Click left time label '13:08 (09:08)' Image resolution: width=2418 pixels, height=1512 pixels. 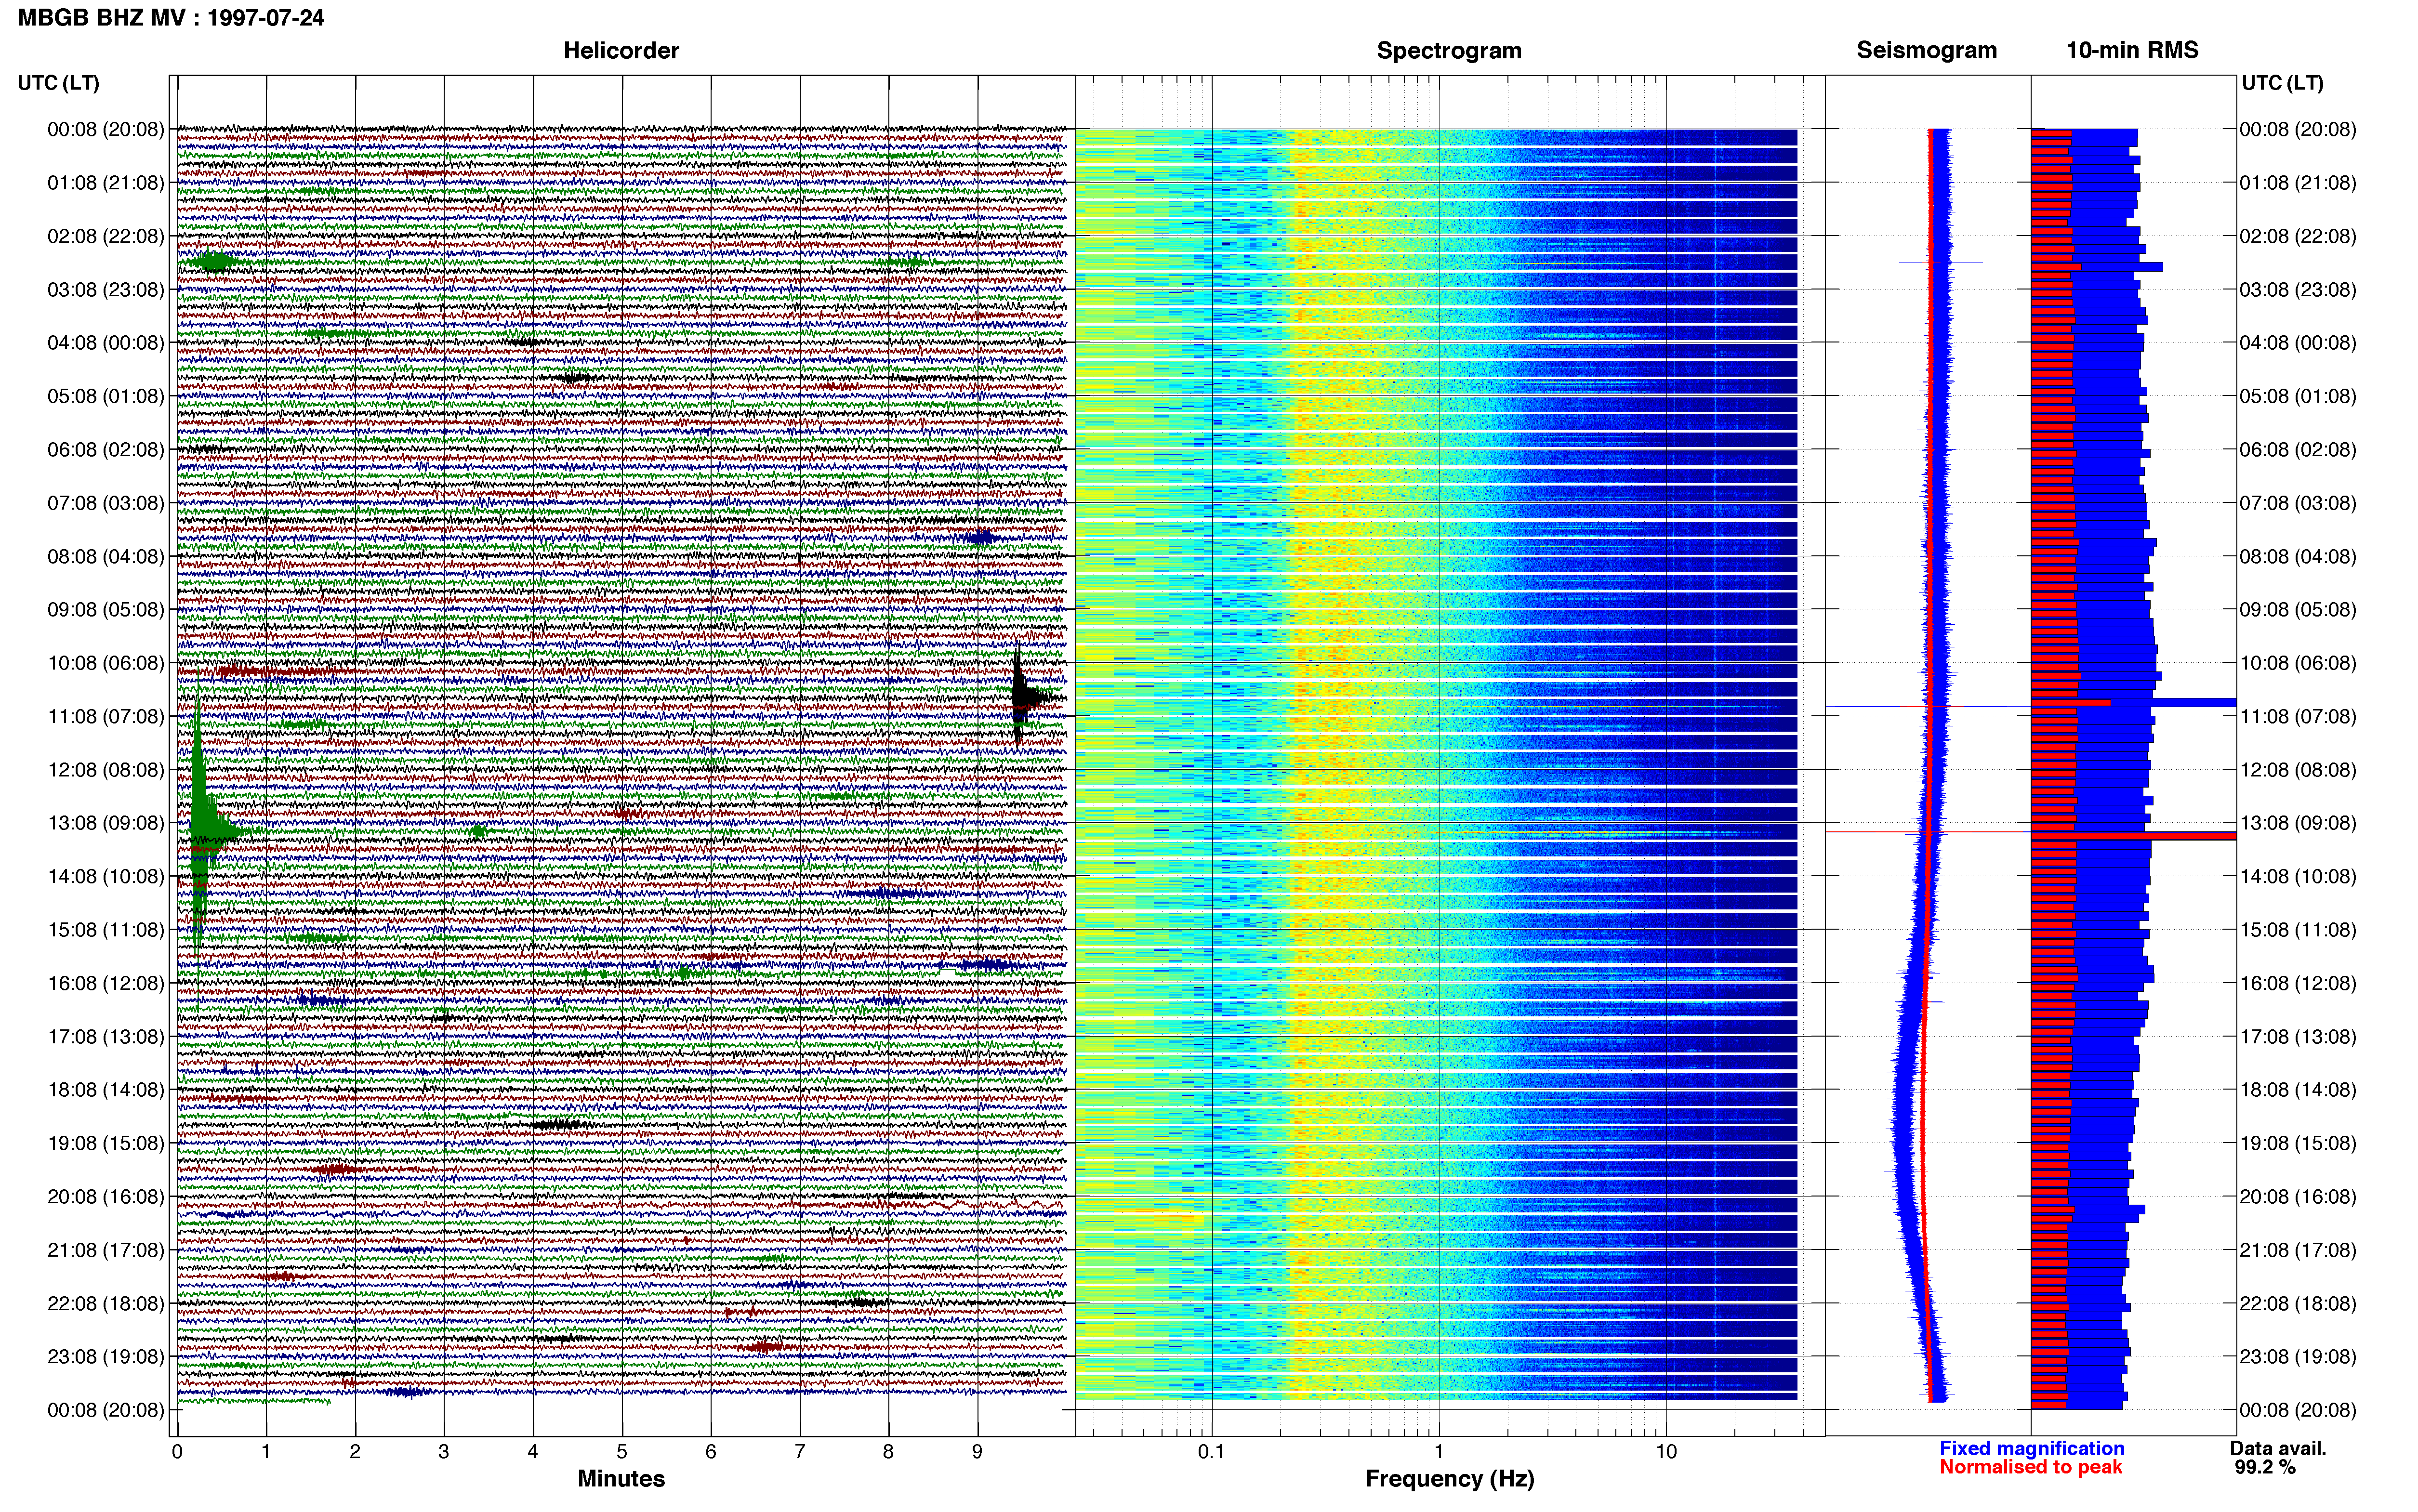pyautogui.click(x=105, y=823)
